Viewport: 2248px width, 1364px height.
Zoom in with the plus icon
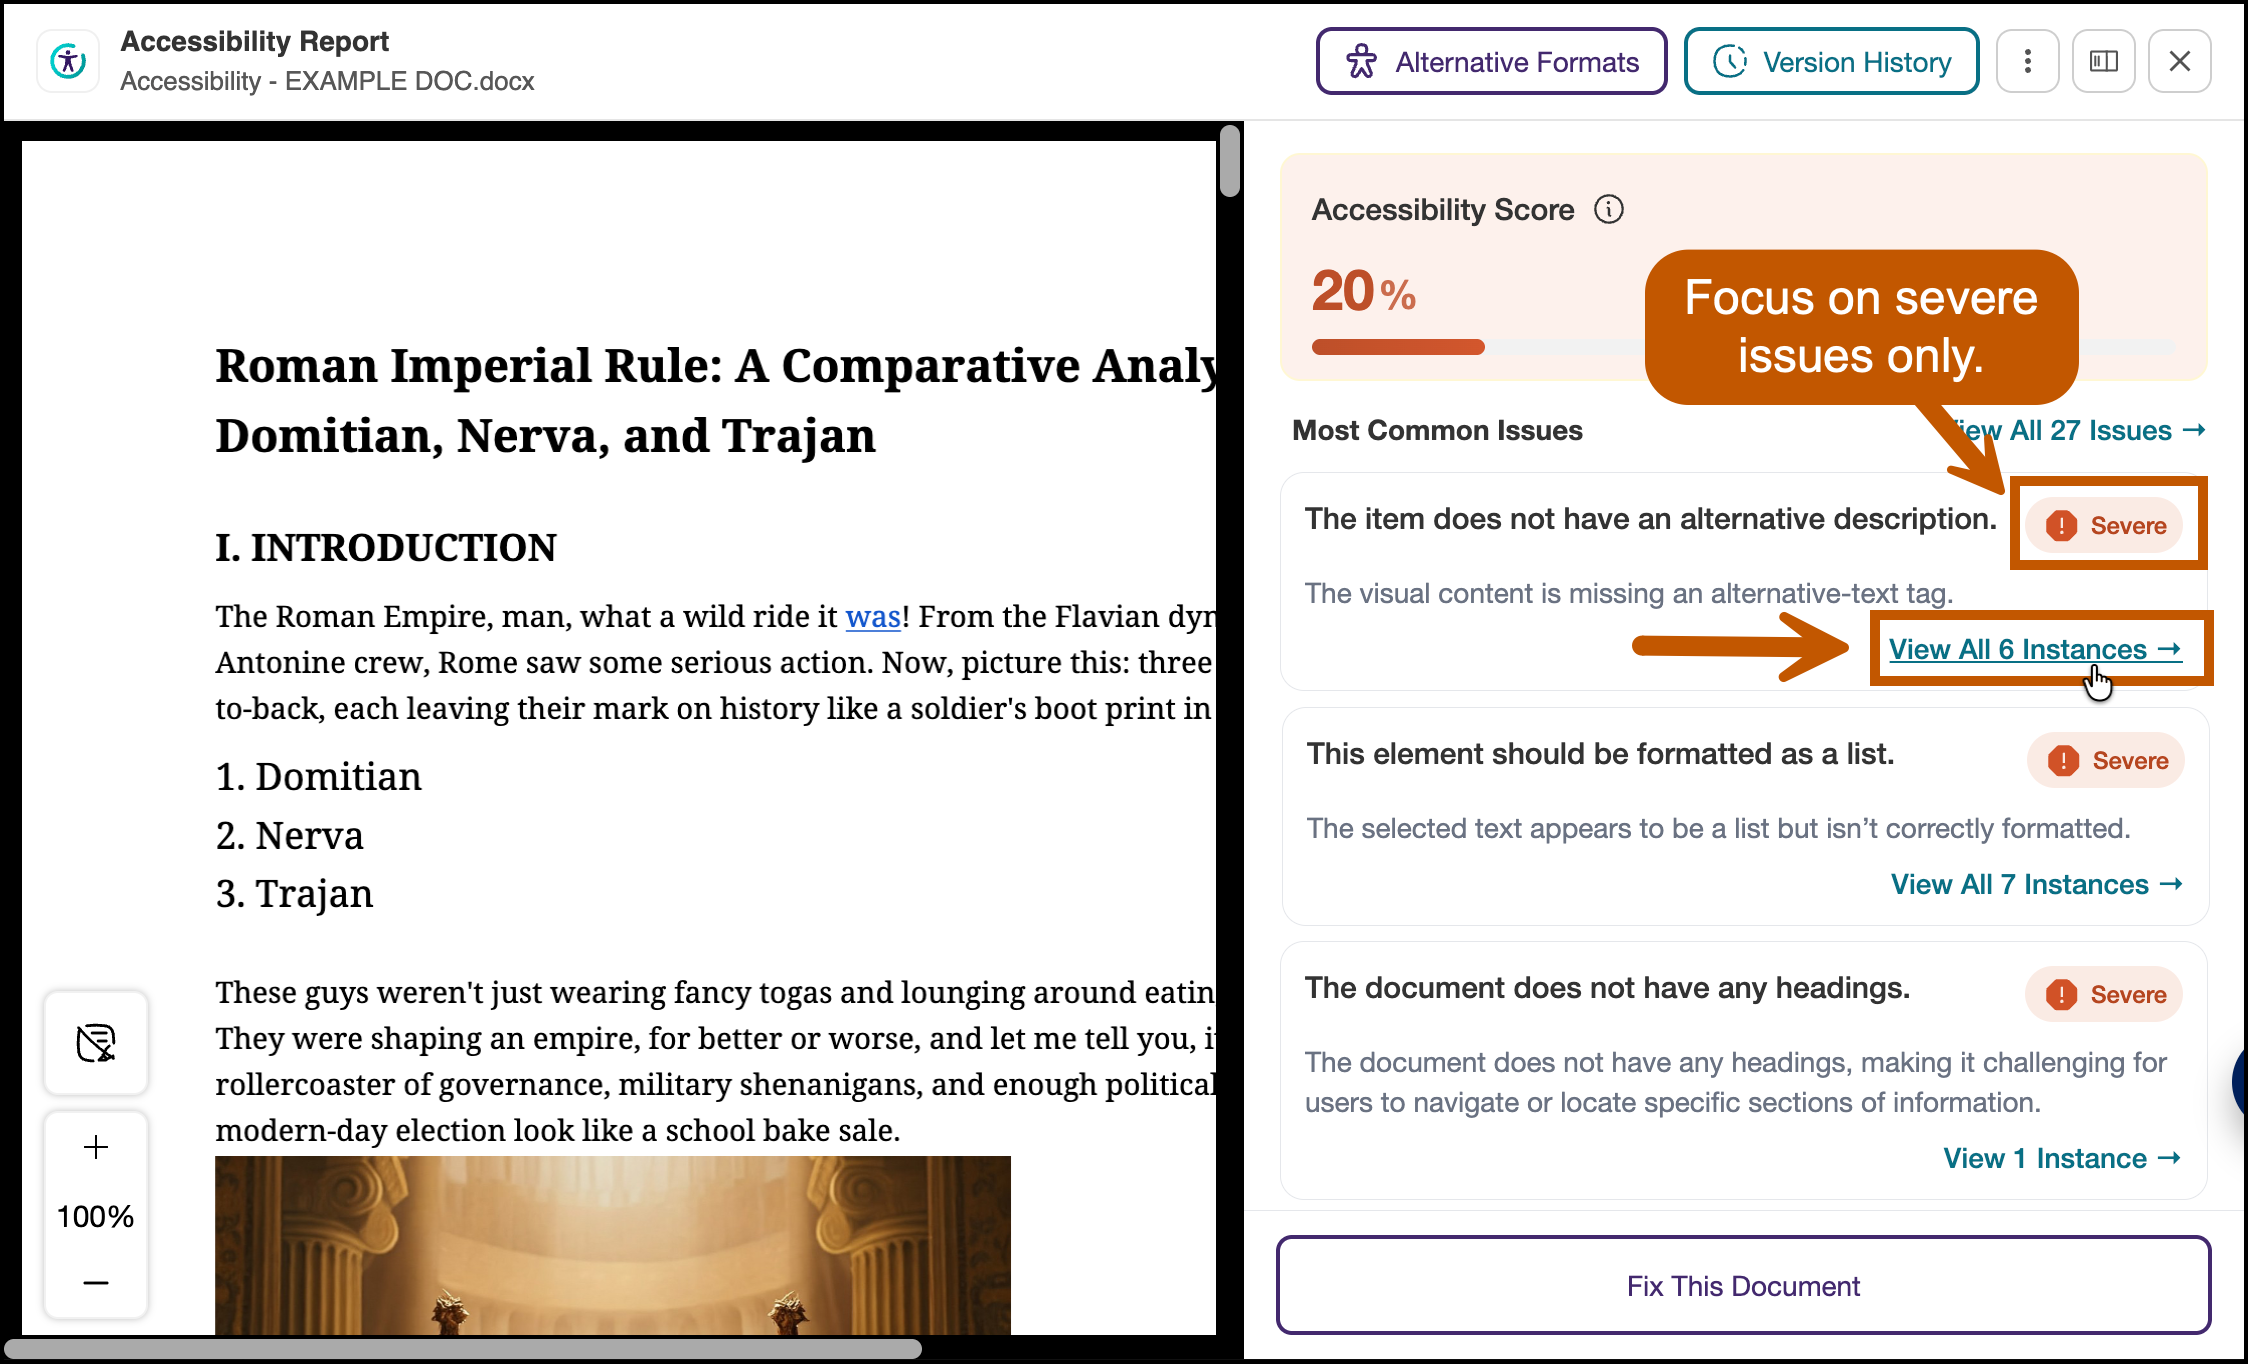click(96, 1146)
